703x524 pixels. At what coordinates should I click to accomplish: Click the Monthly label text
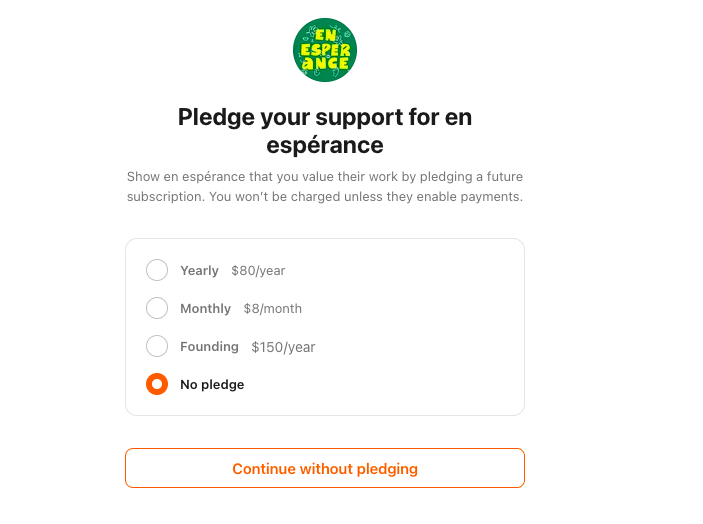205,308
